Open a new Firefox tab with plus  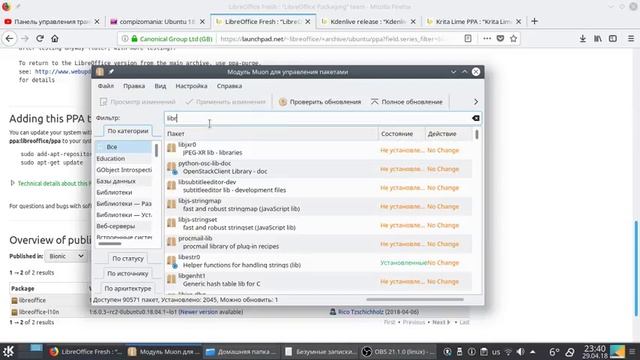[x=534, y=21]
